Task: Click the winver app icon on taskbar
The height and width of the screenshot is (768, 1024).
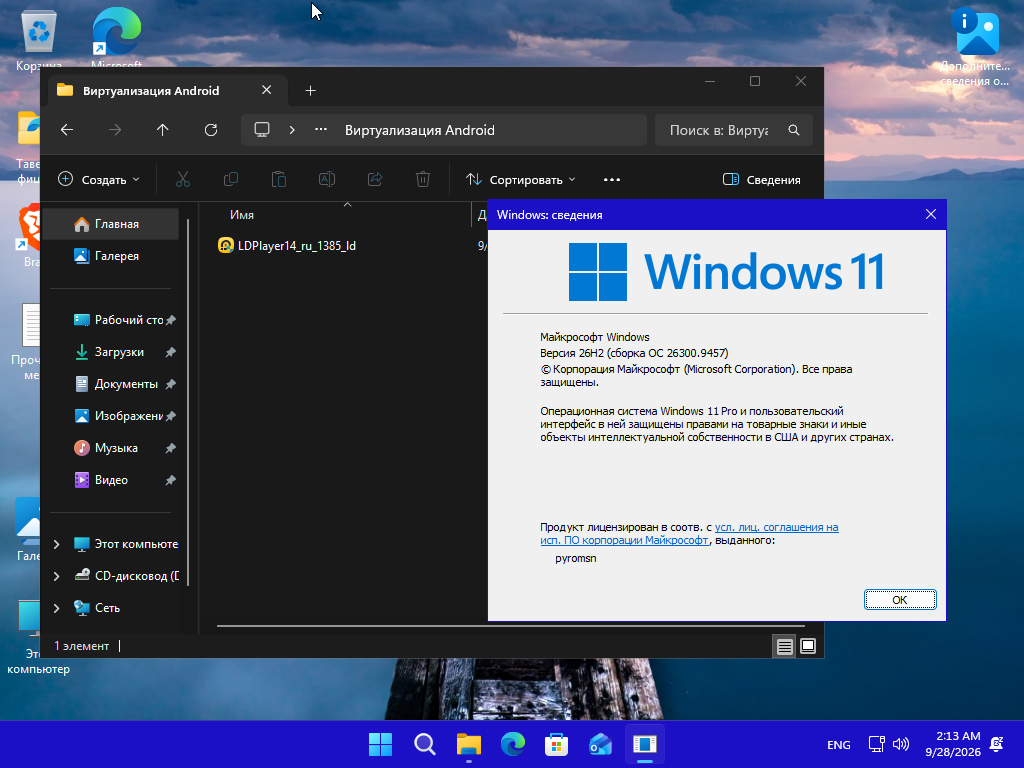Action: tap(645, 744)
